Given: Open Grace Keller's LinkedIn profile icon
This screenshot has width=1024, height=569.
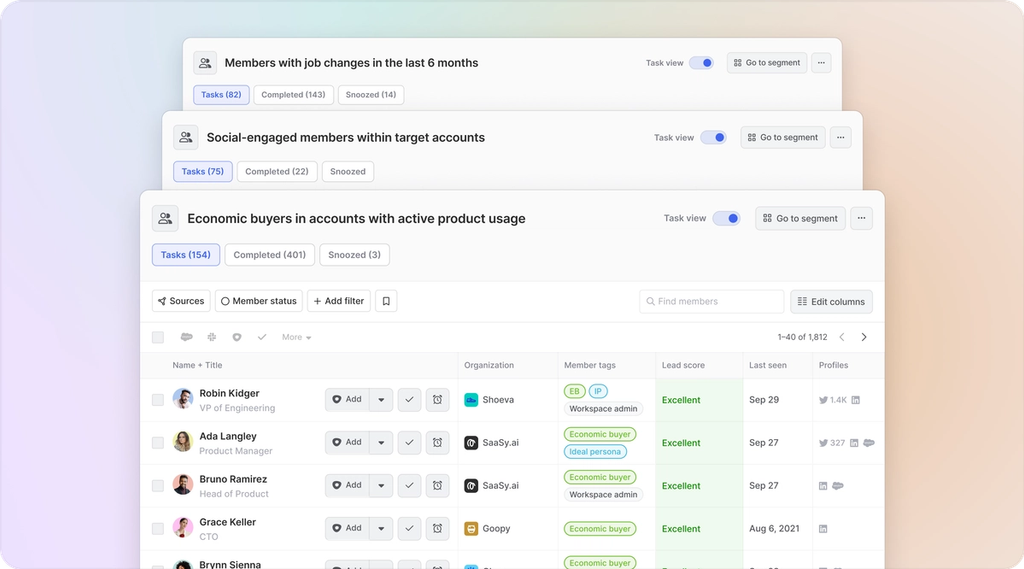Looking at the screenshot, I should click(x=823, y=529).
